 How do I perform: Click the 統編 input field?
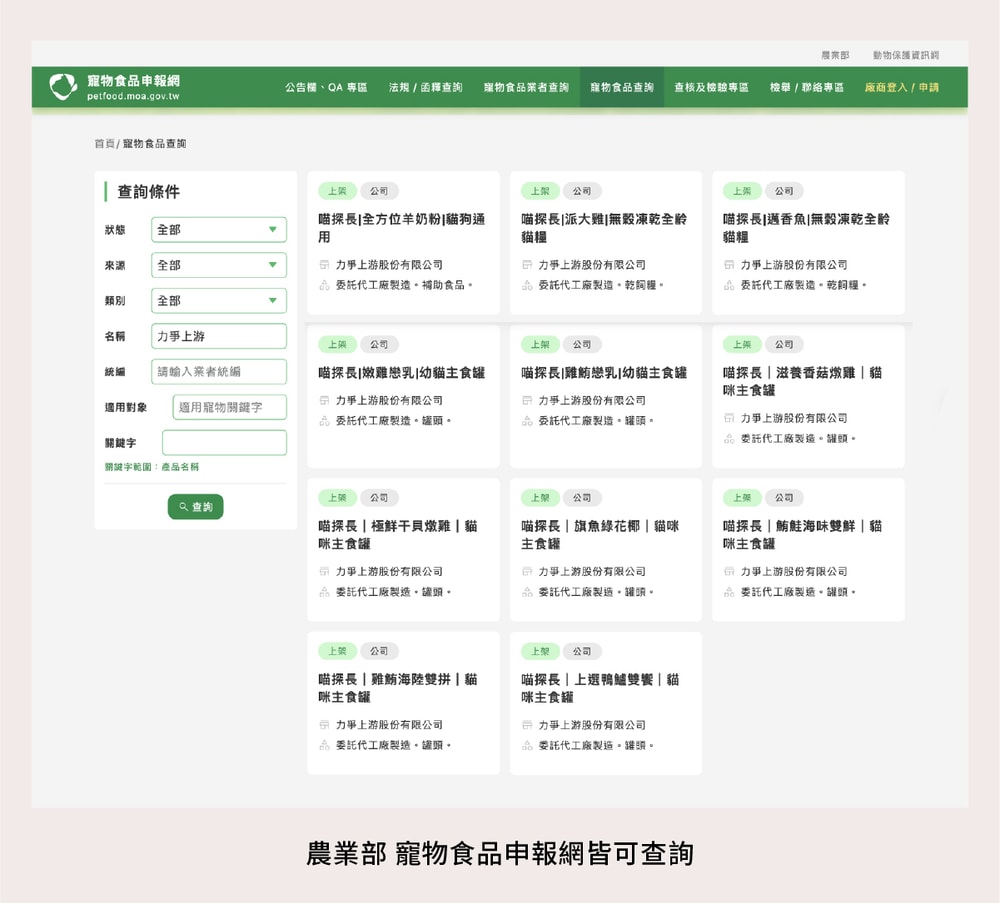[218, 371]
